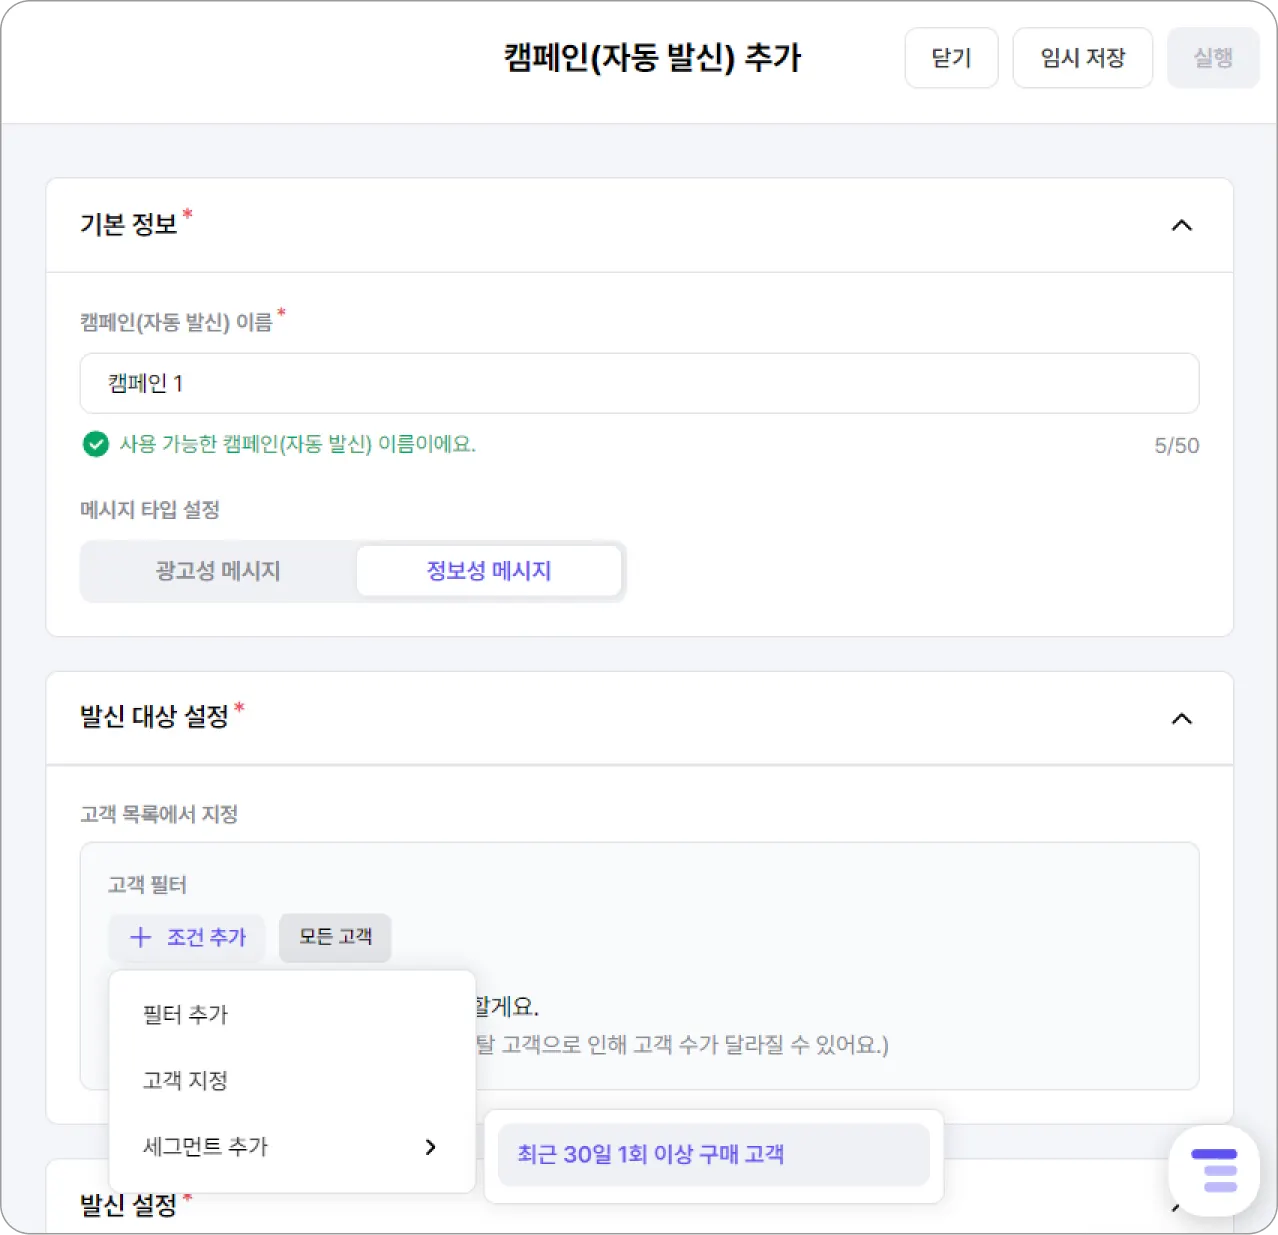Click the plus icon for 조건 추가
The width and height of the screenshot is (1278, 1235).
click(x=141, y=937)
